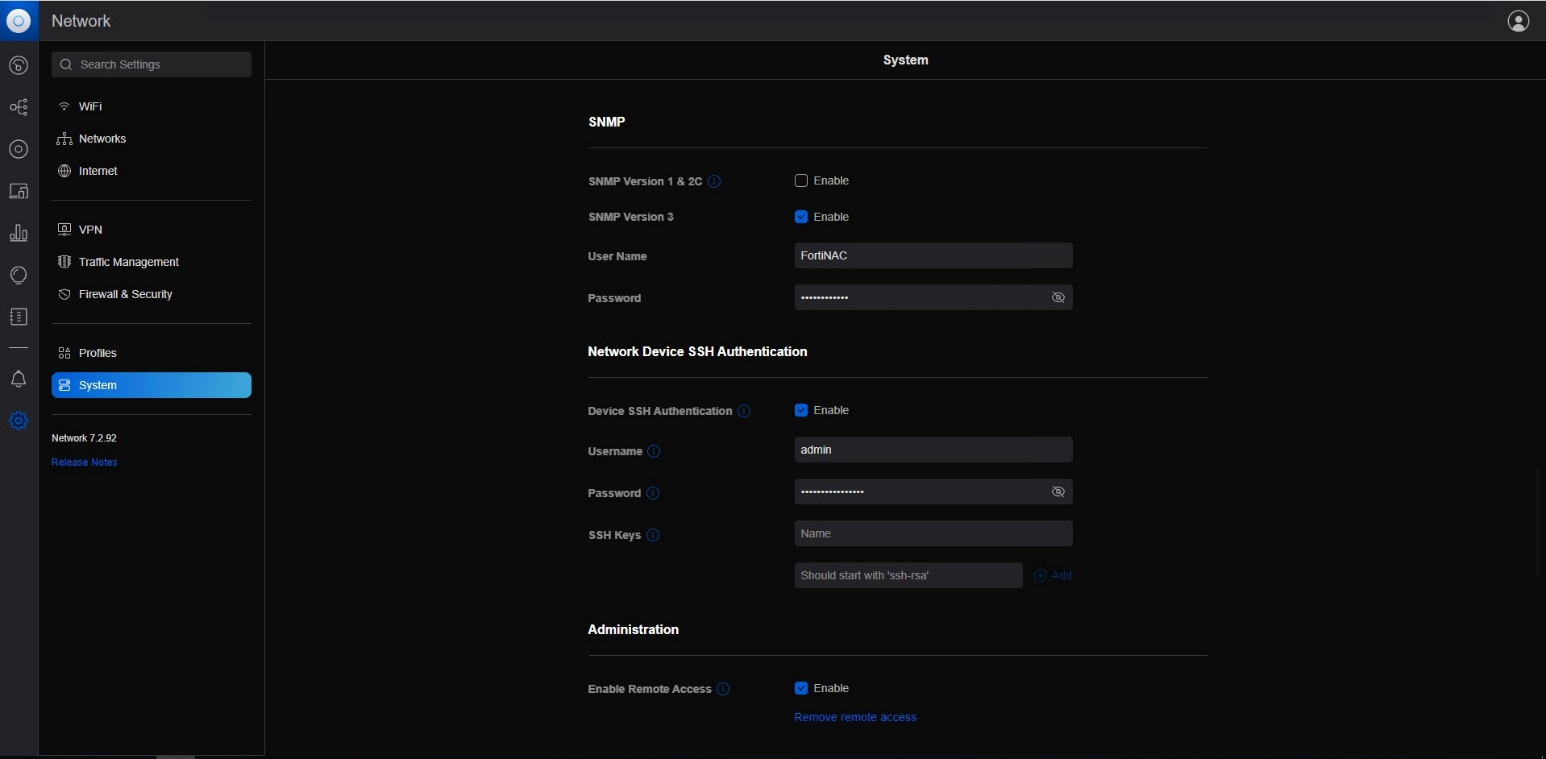Image resolution: width=1546 pixels, height=759 pixels.
Task: Select the UniFi Devices sidebar icon
Action: 19,149
